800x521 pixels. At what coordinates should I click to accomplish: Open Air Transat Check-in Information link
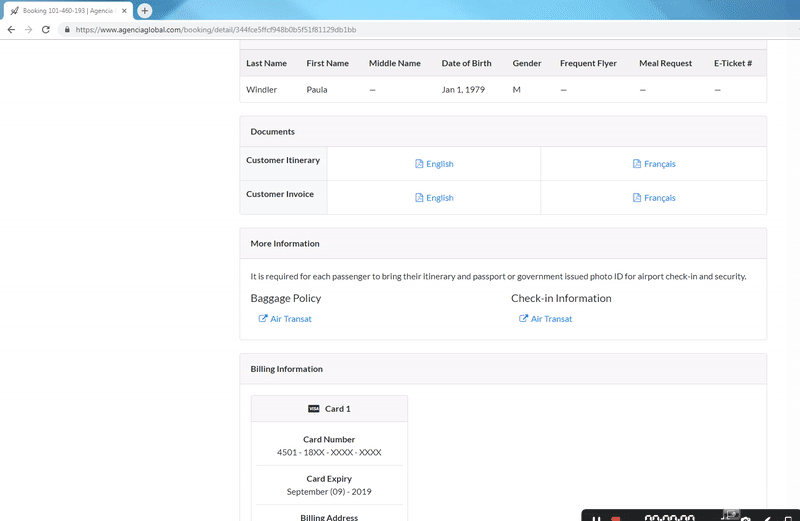pyautogui.click(x=551, y=319)
